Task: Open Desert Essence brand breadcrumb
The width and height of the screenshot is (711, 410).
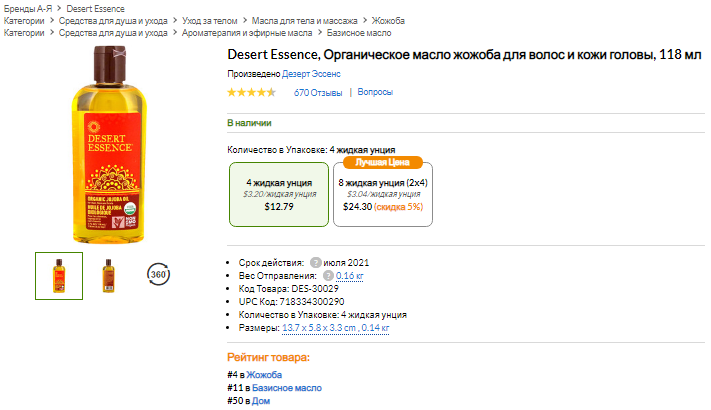Action: pos(96,8)
